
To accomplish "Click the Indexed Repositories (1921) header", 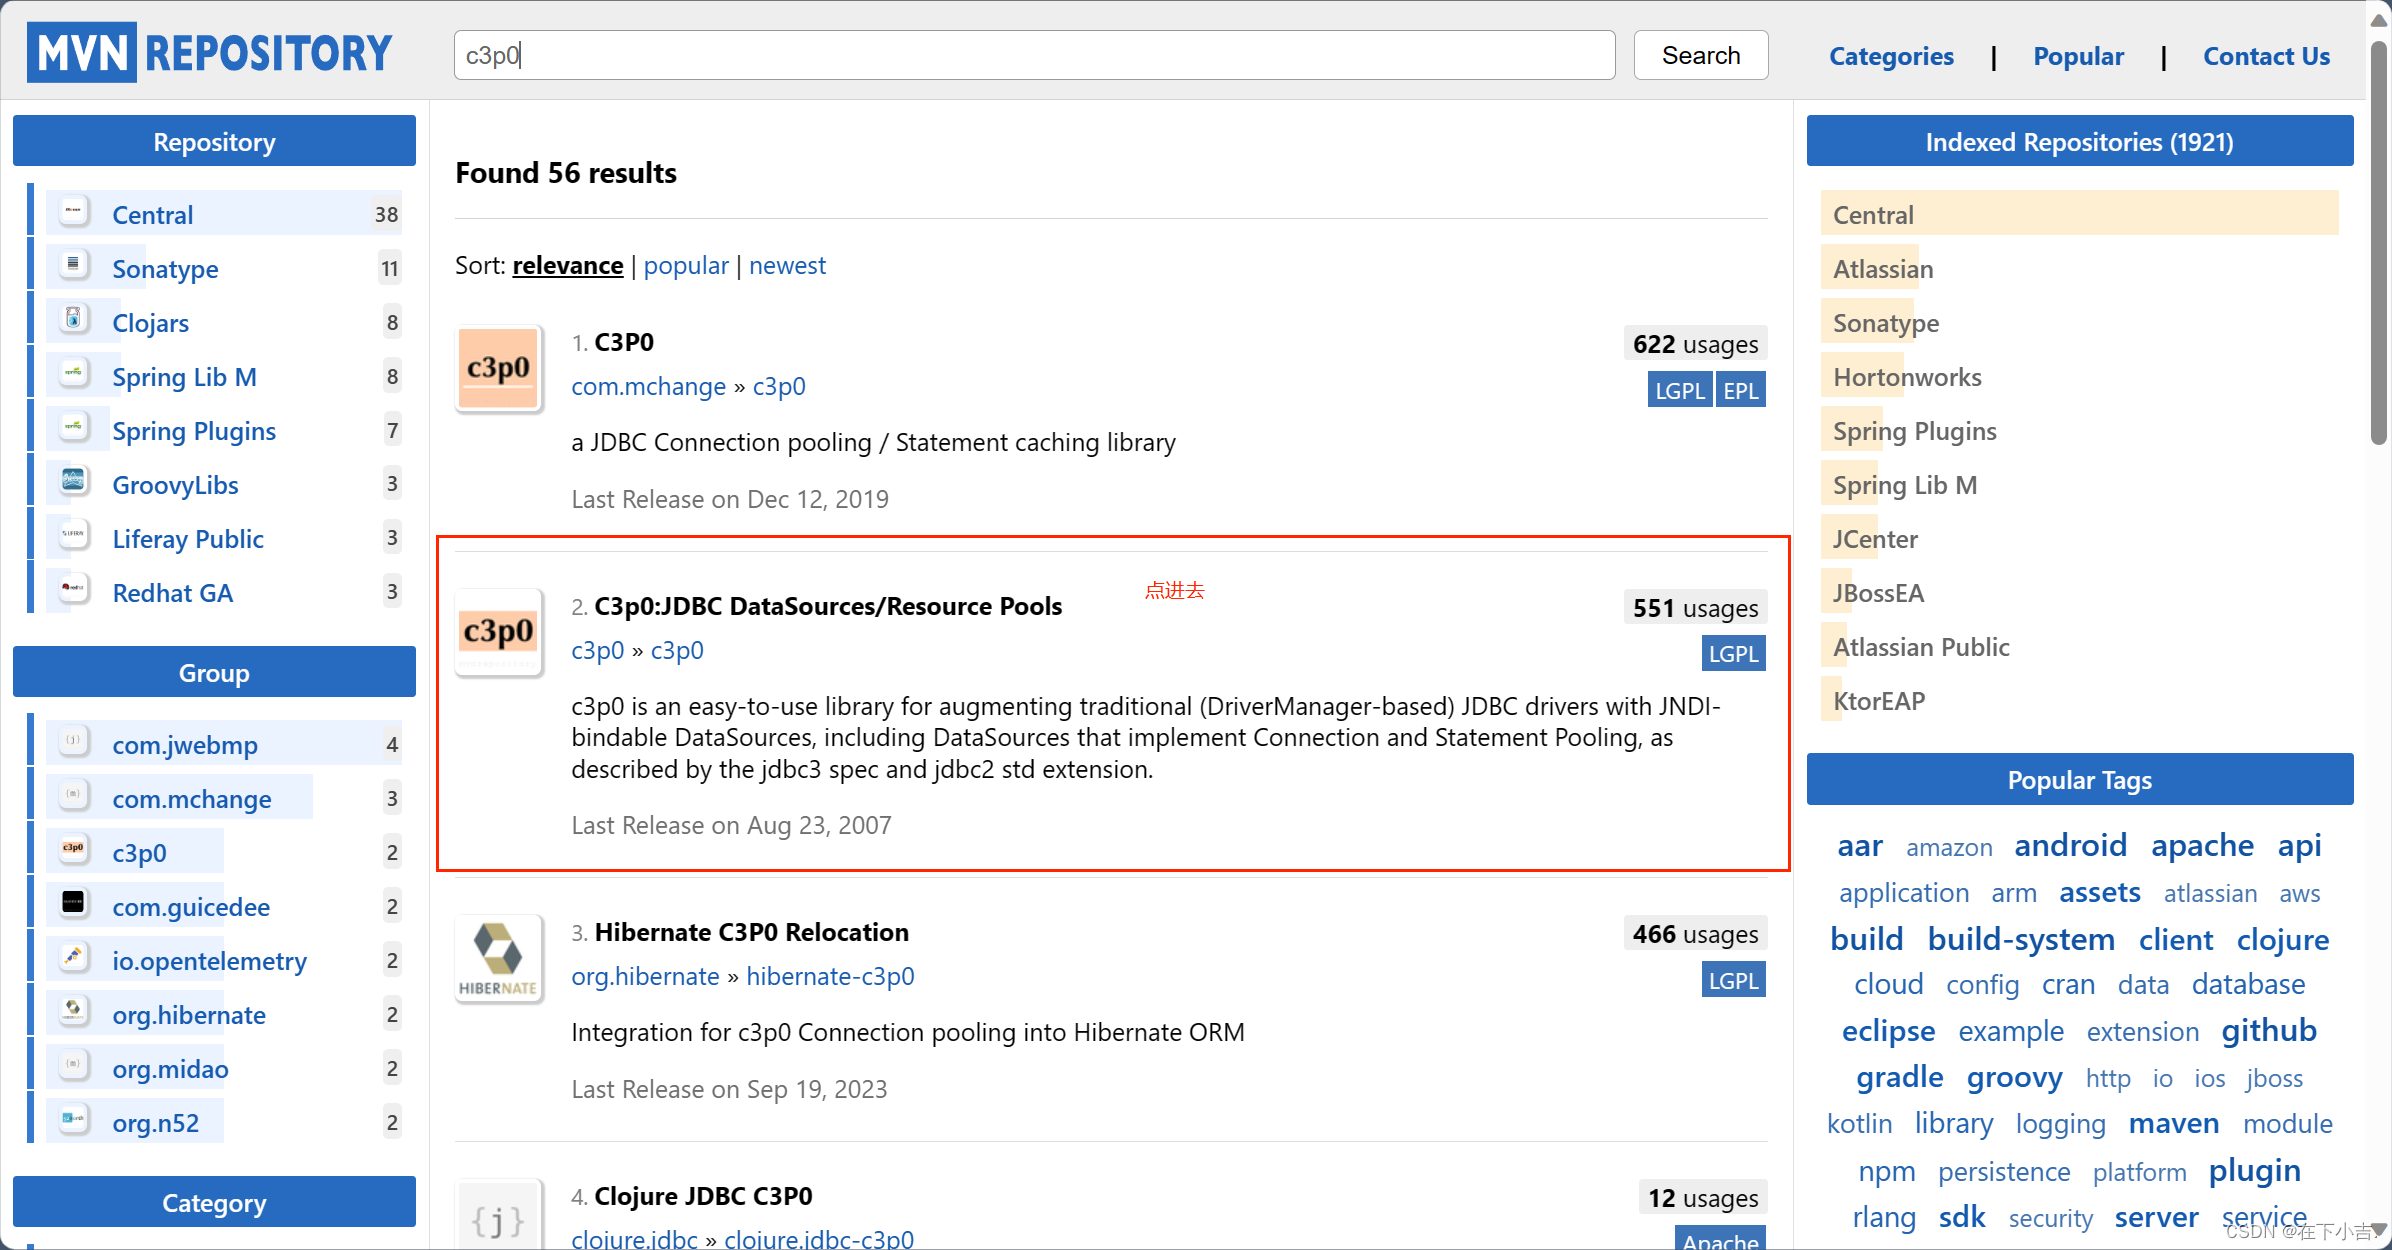I will [2079, 141].
